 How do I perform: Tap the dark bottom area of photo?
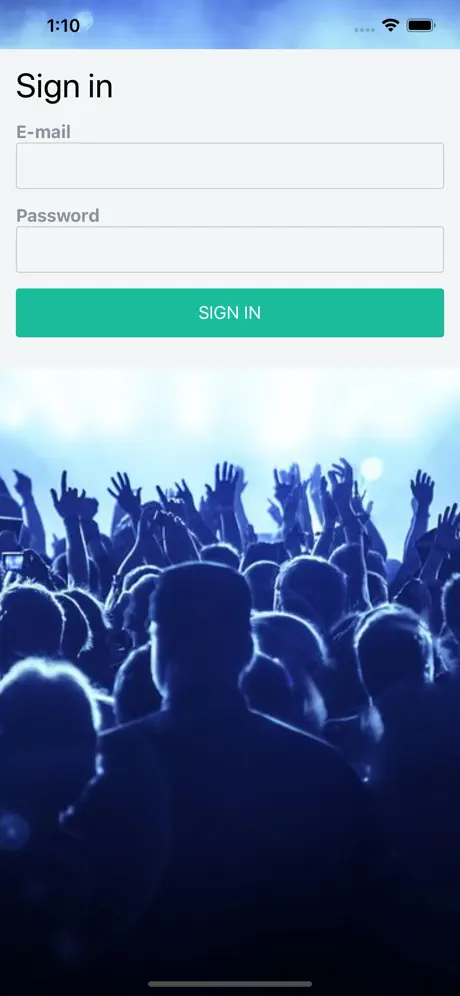coord(230,921)
